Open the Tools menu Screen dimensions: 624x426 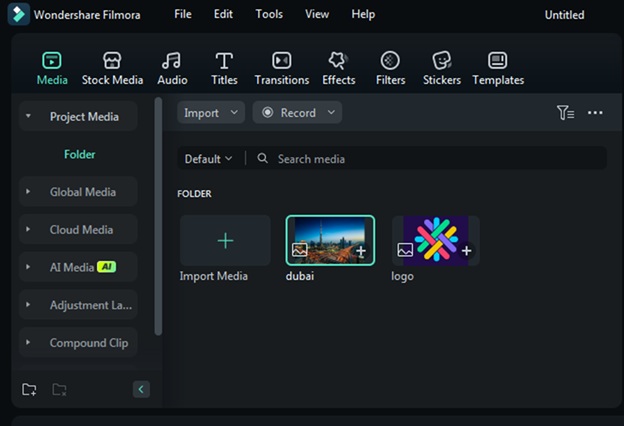(x=269, y=14)
